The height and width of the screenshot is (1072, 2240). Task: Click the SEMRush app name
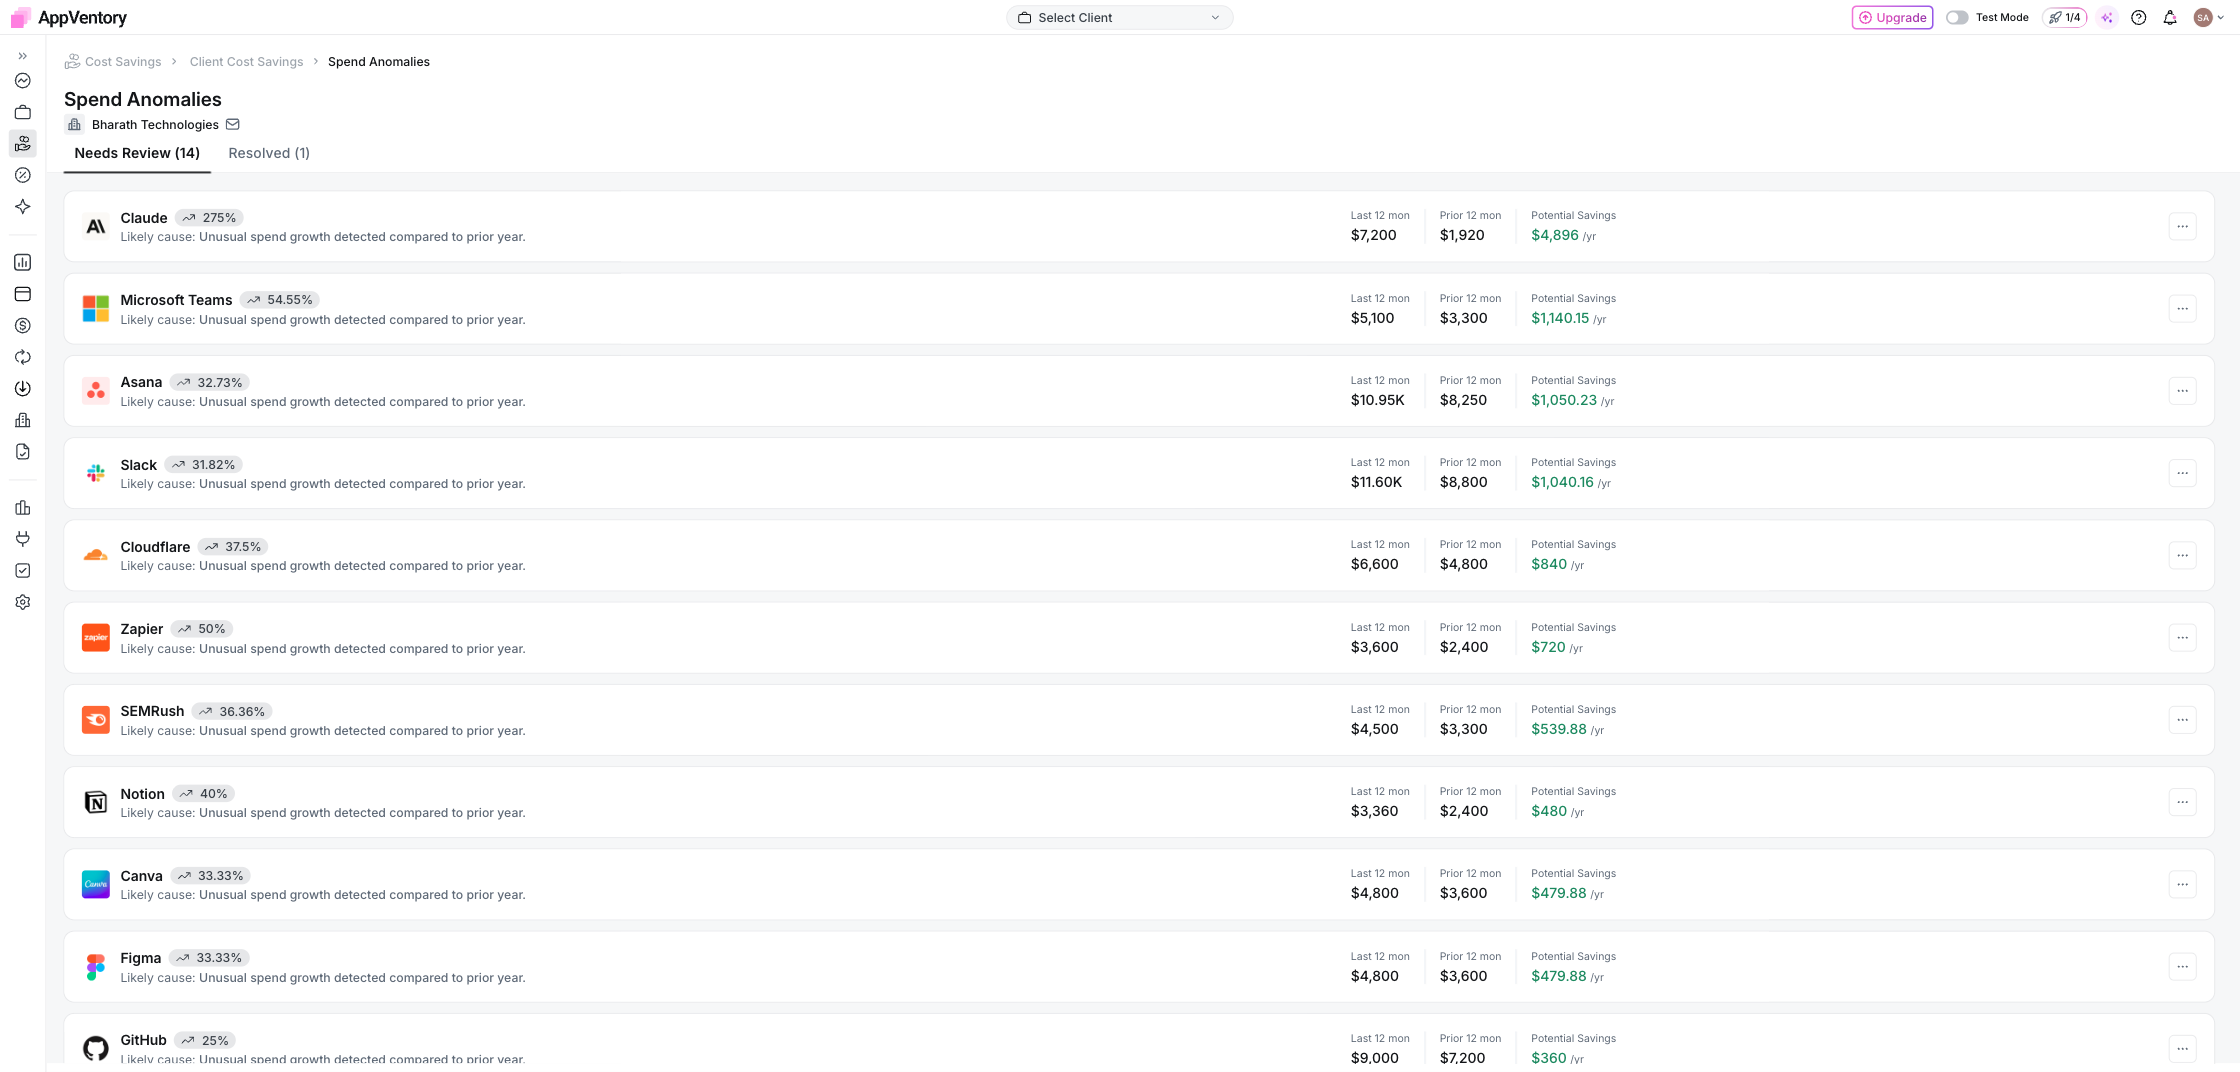(x=152, y=711)
